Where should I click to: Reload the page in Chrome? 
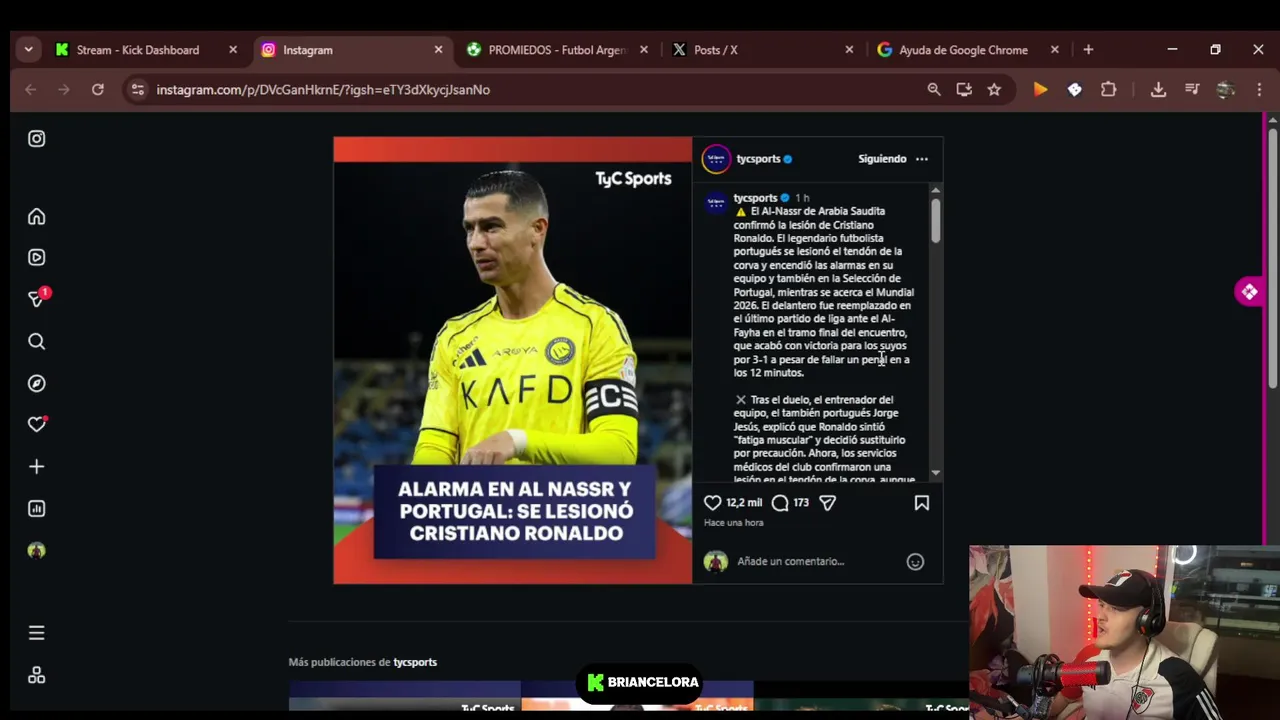(x=97, y=90)
